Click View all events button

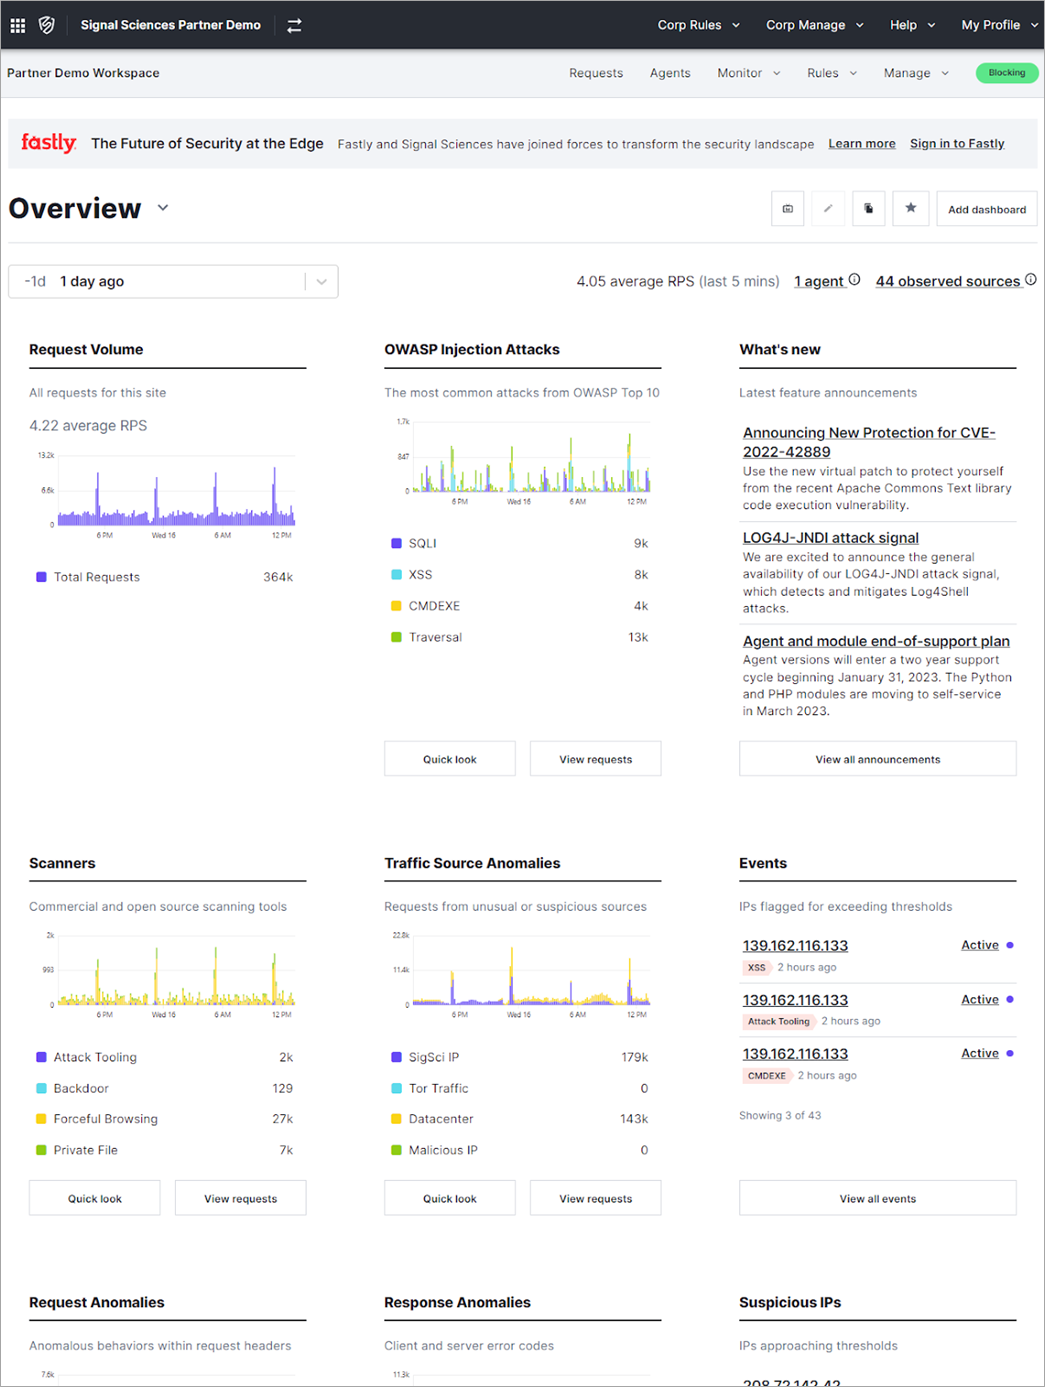pos(878,1198)
